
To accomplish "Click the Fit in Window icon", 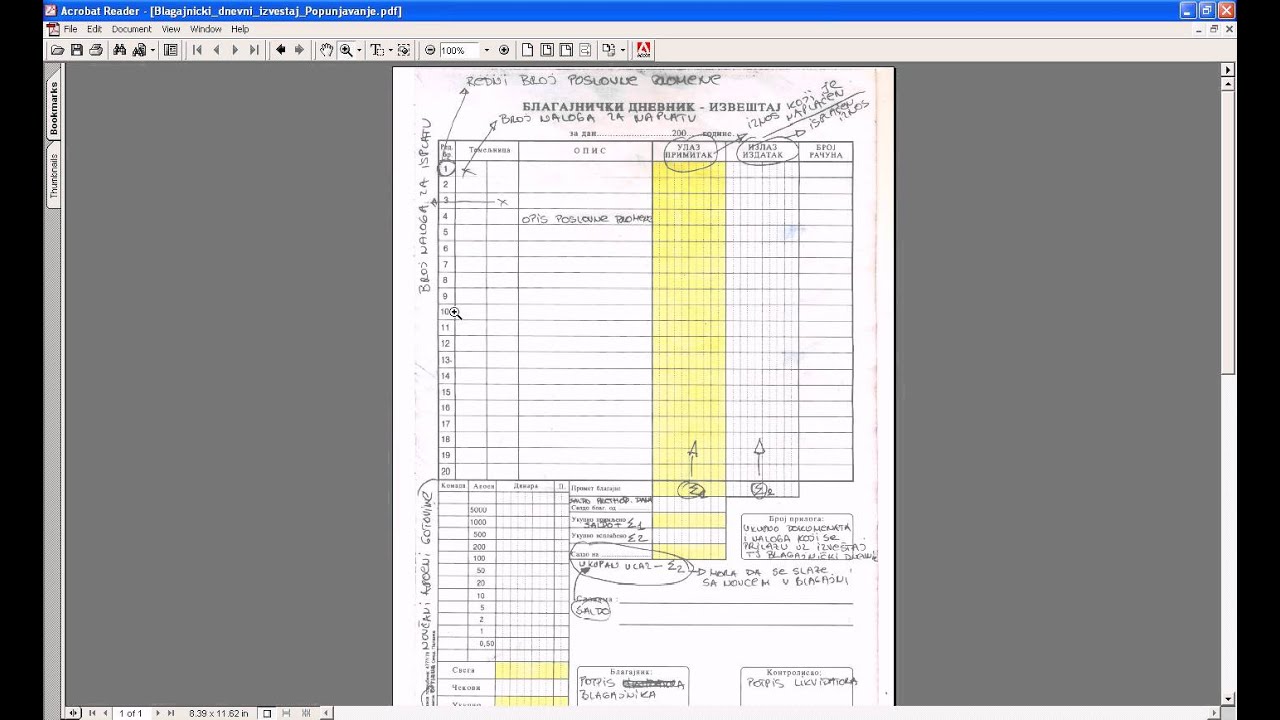I will pos(547,50).
